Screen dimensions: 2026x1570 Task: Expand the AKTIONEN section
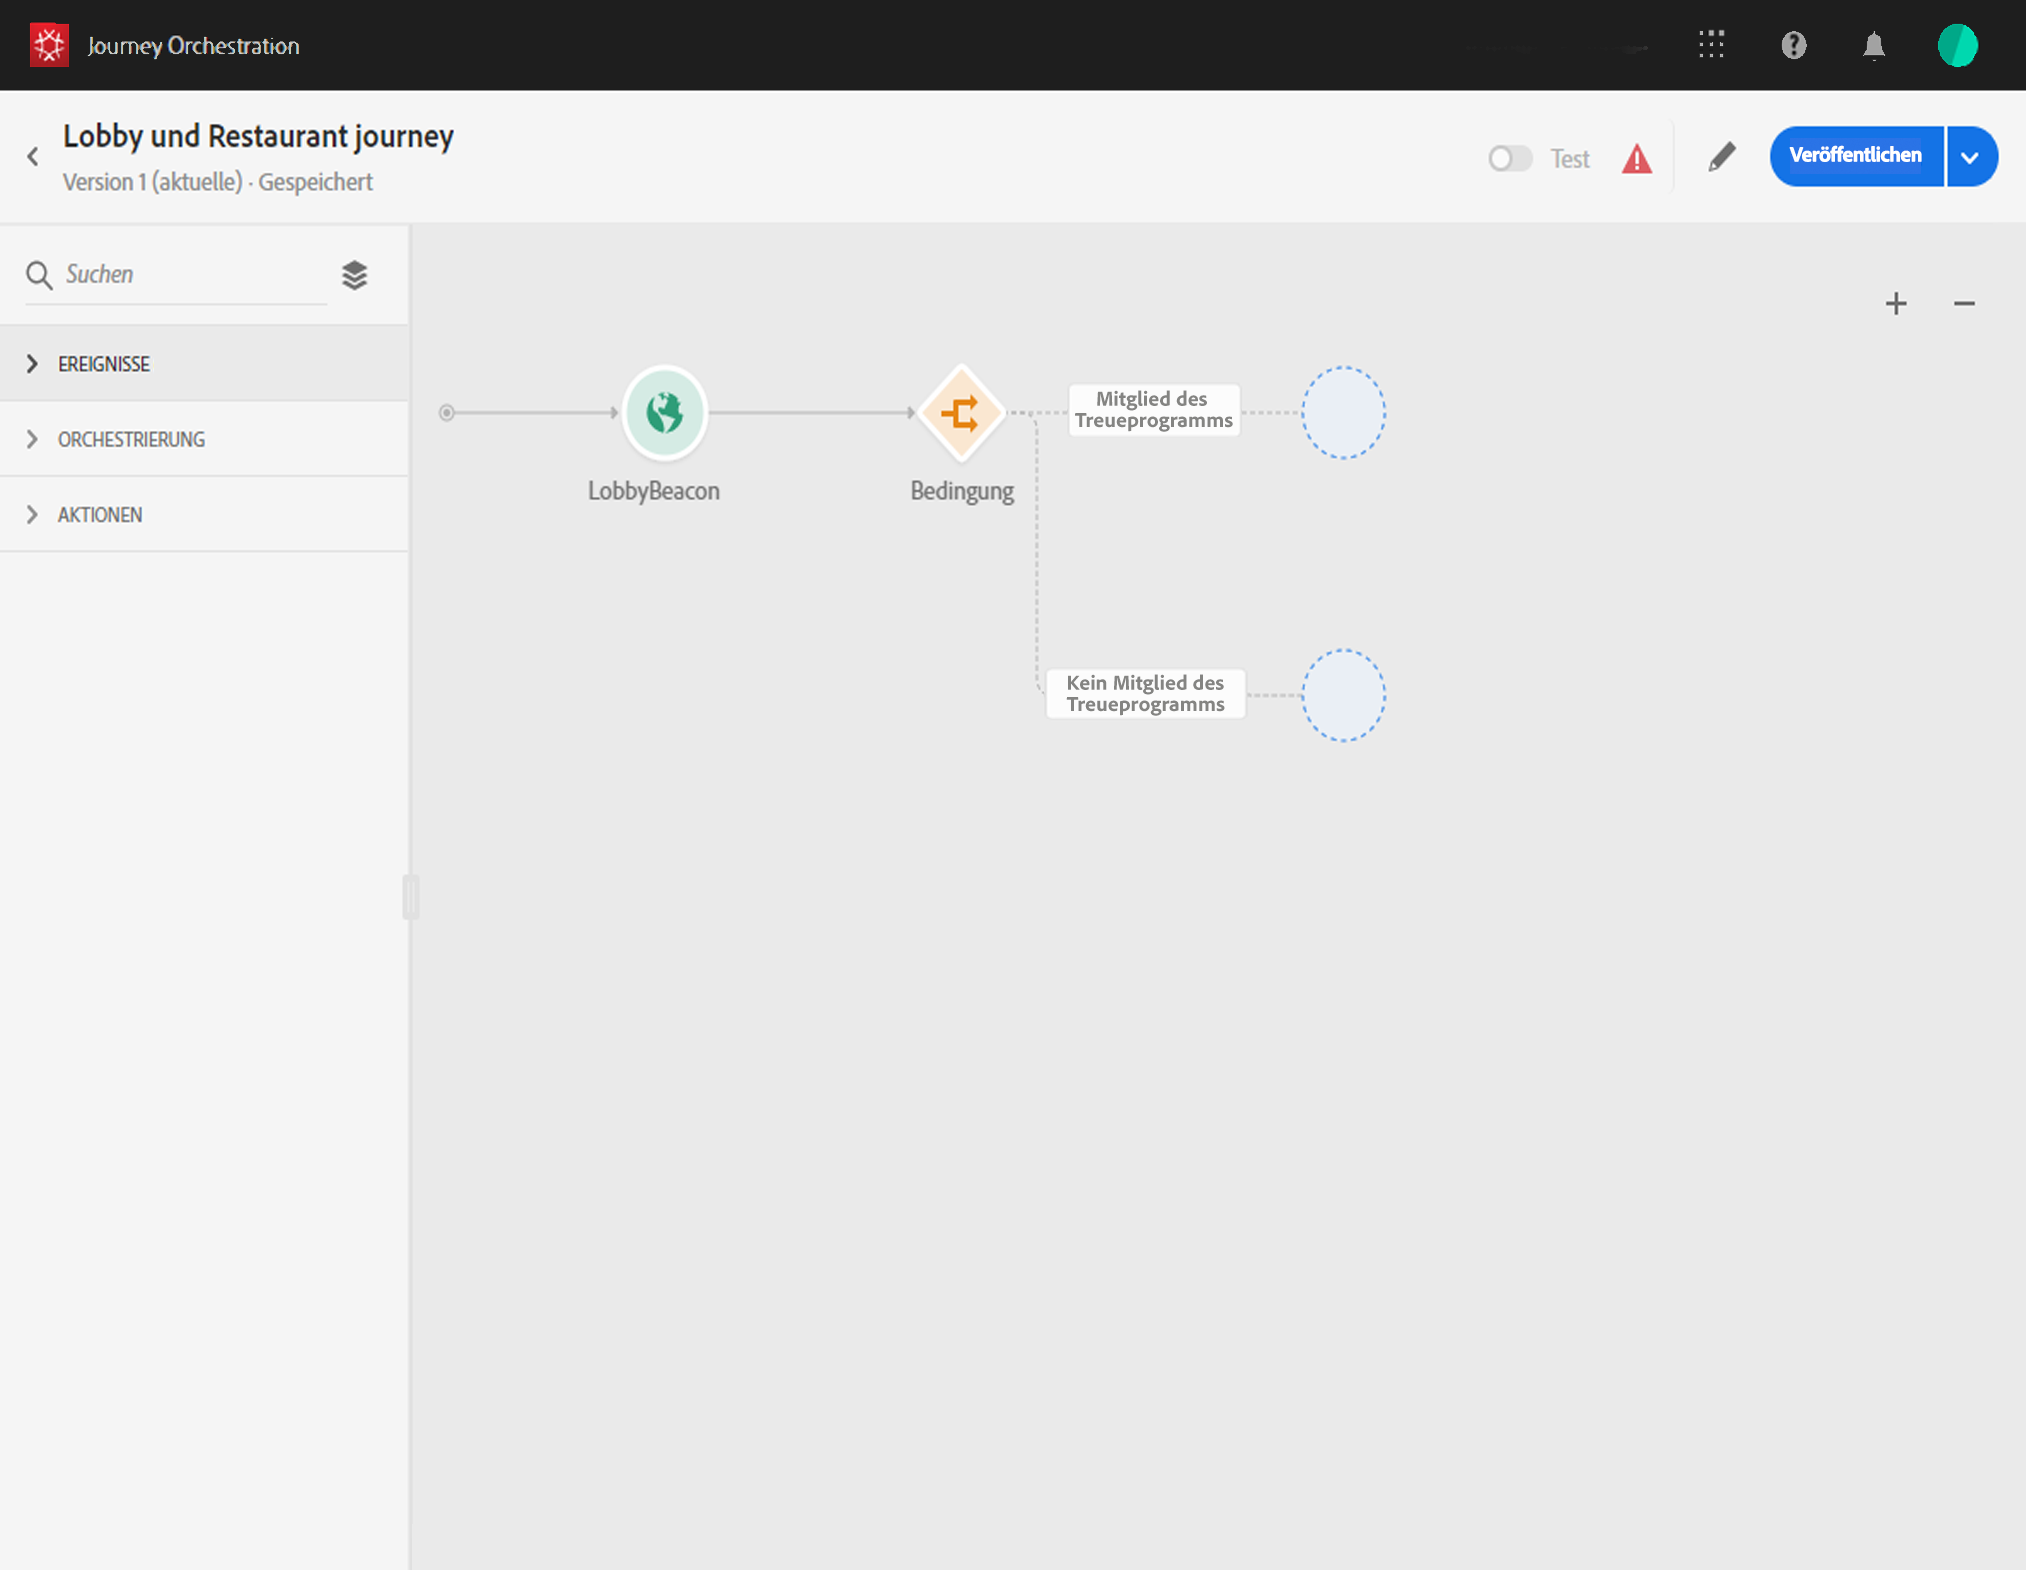(x=100, y=515)
